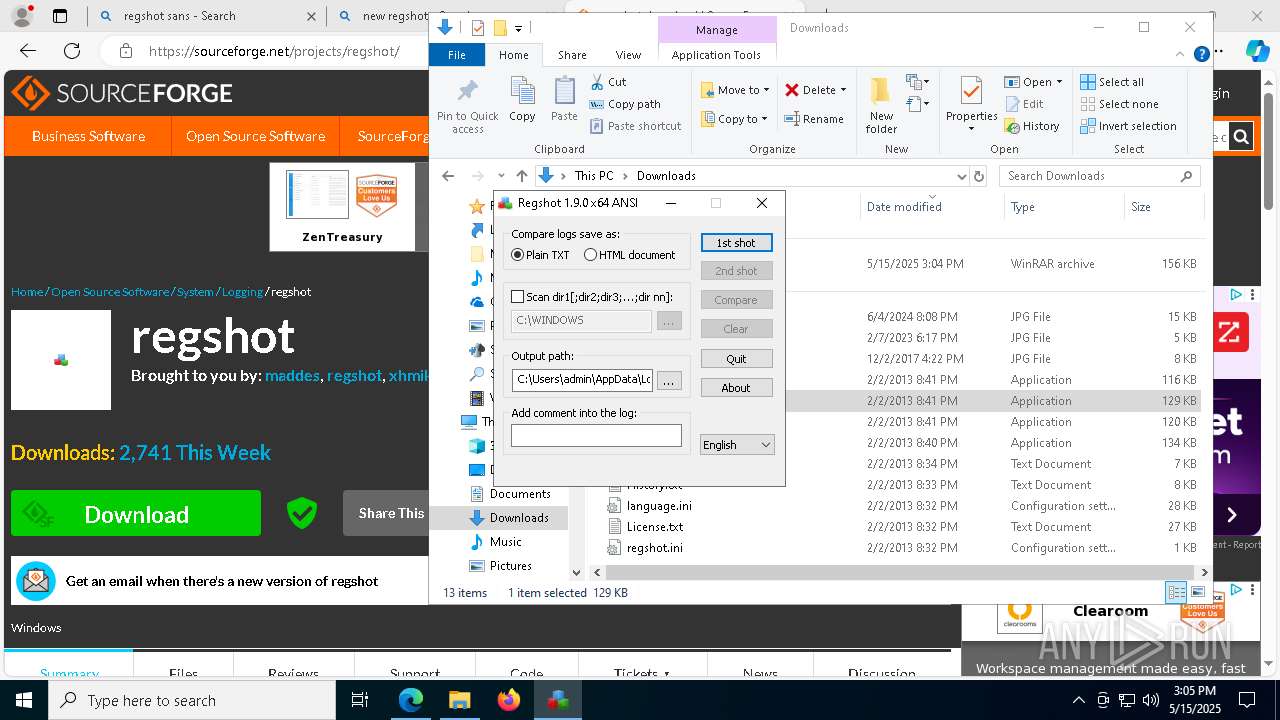
Task: Collapse the Explorer ribbon chevron
Action: click(x=1179, y=55)
